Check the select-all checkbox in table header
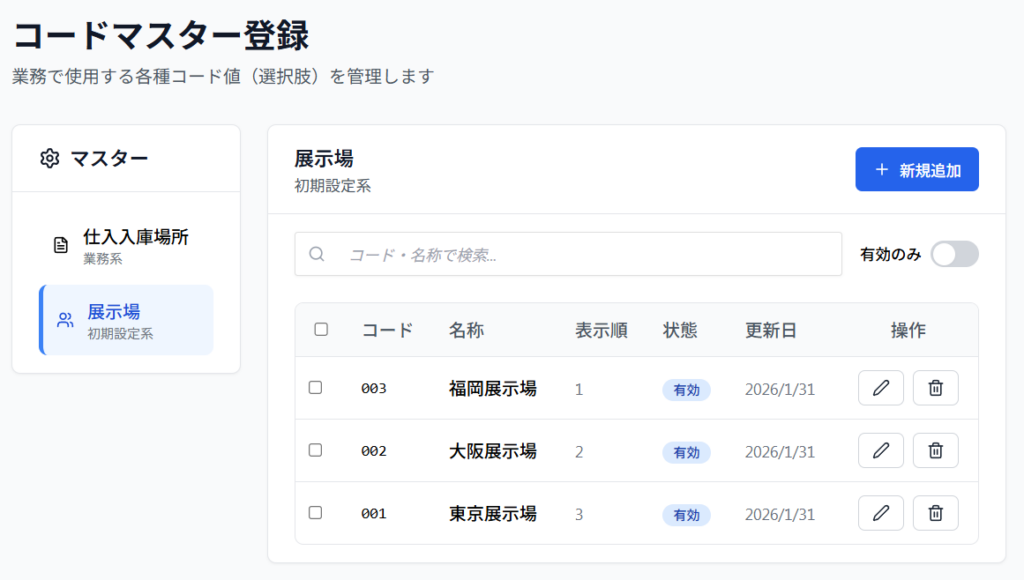The height and width of the screenshot is (580, 1024). click(321, 329)
